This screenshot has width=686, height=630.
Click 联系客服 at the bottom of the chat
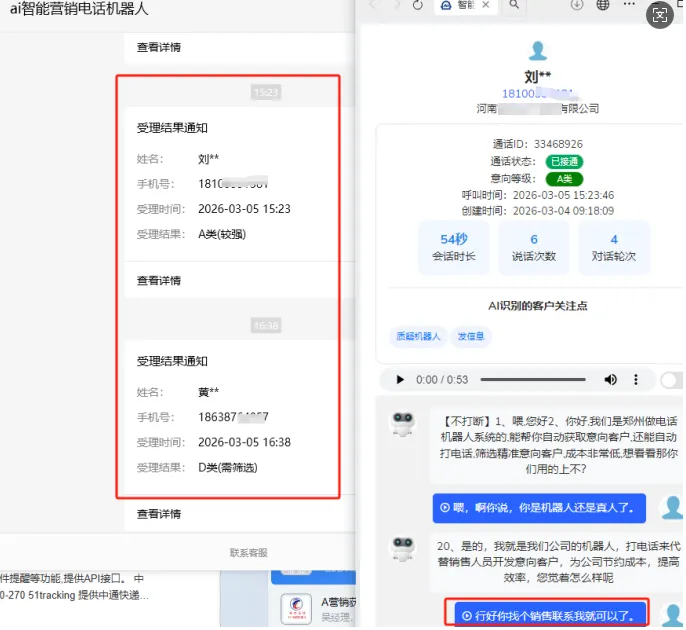[x=248, y=553]
